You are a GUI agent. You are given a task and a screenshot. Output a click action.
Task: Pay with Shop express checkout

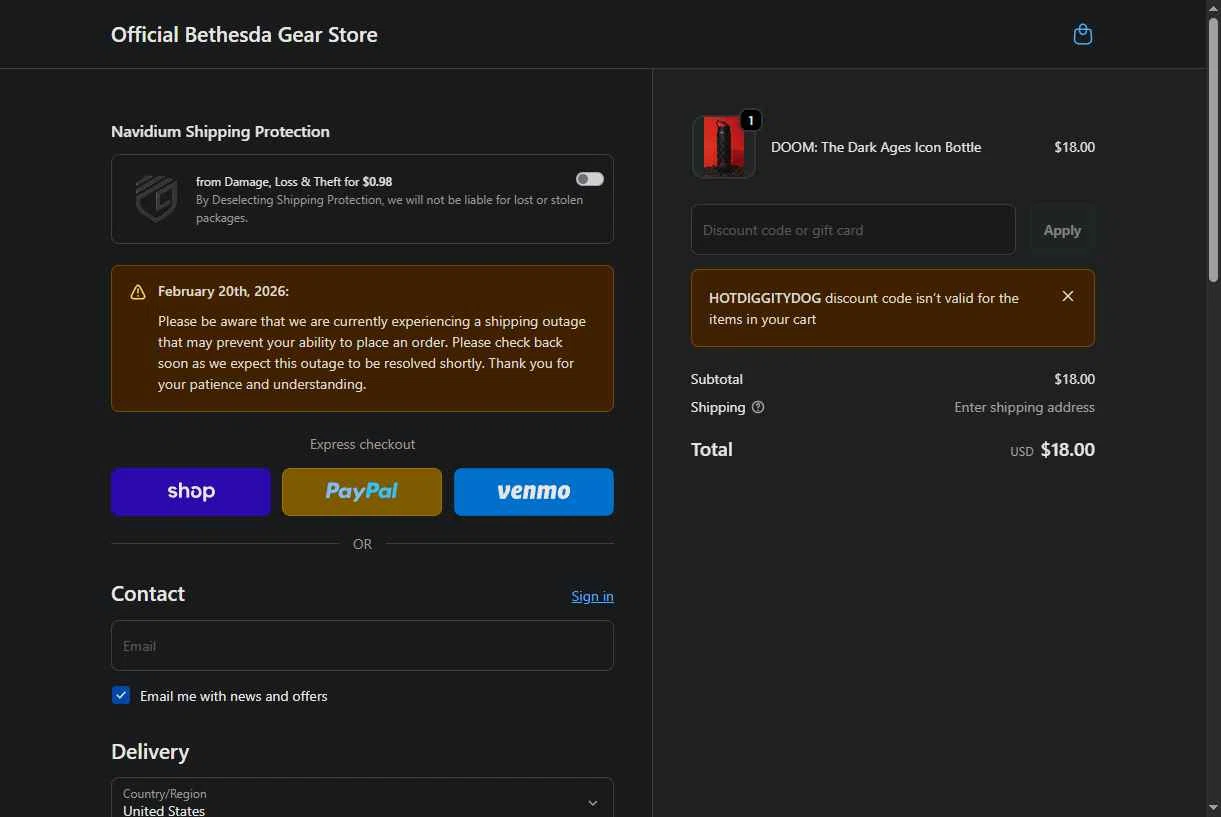click(191, 492)
